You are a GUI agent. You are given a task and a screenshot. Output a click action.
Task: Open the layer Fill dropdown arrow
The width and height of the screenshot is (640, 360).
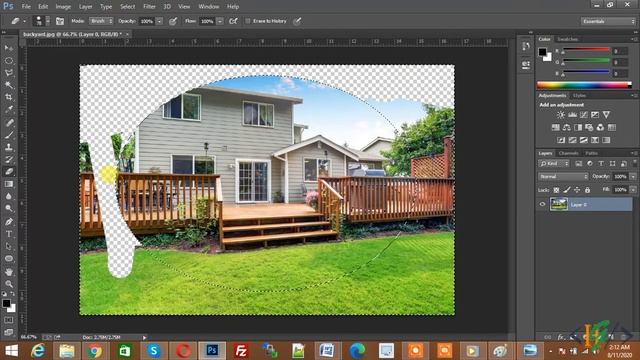point(633,190)
